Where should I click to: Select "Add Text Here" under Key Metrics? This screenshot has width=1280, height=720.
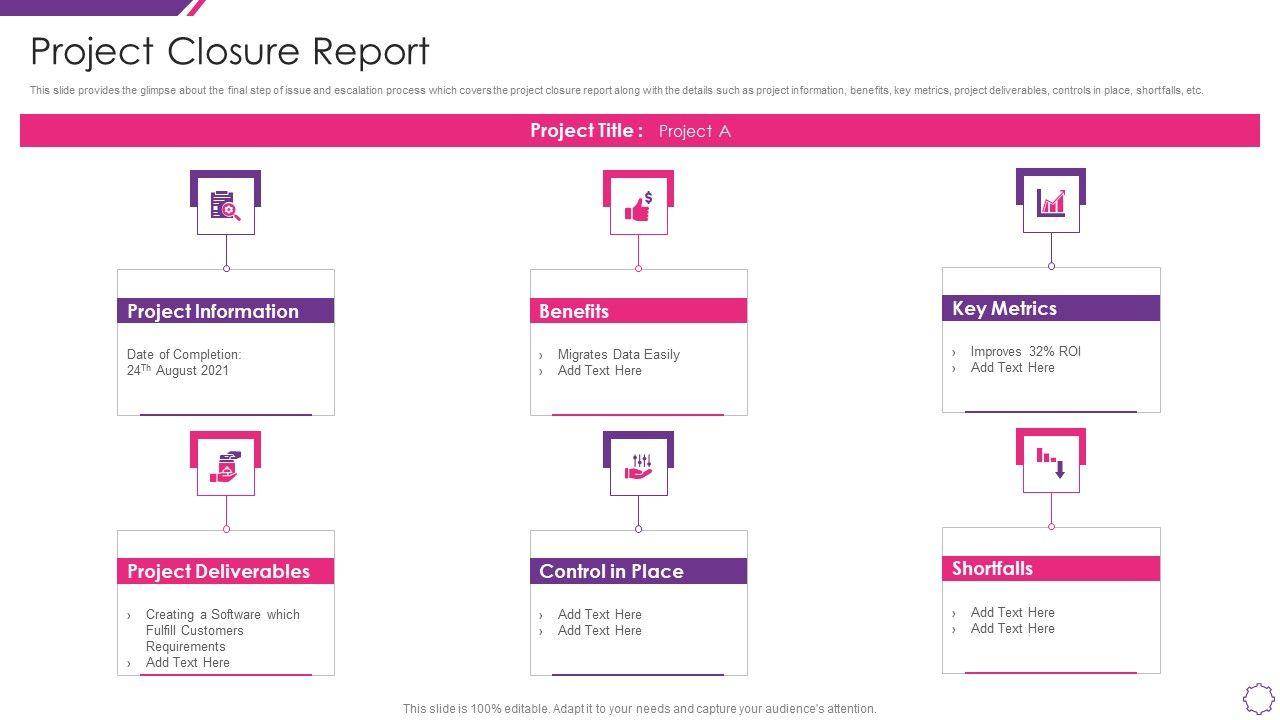pos(1013,367)
